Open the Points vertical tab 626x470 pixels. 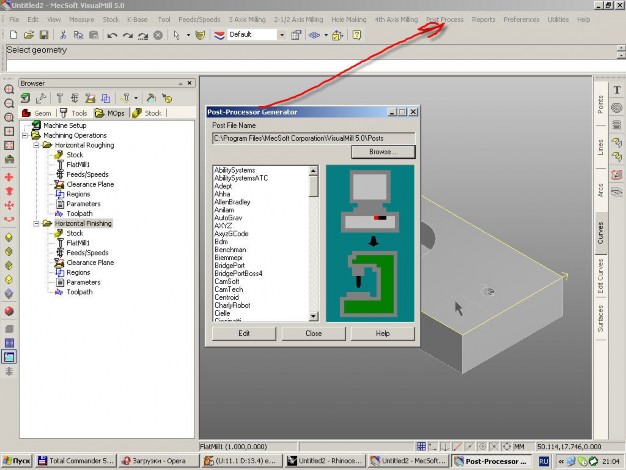[x=600, y=105]
